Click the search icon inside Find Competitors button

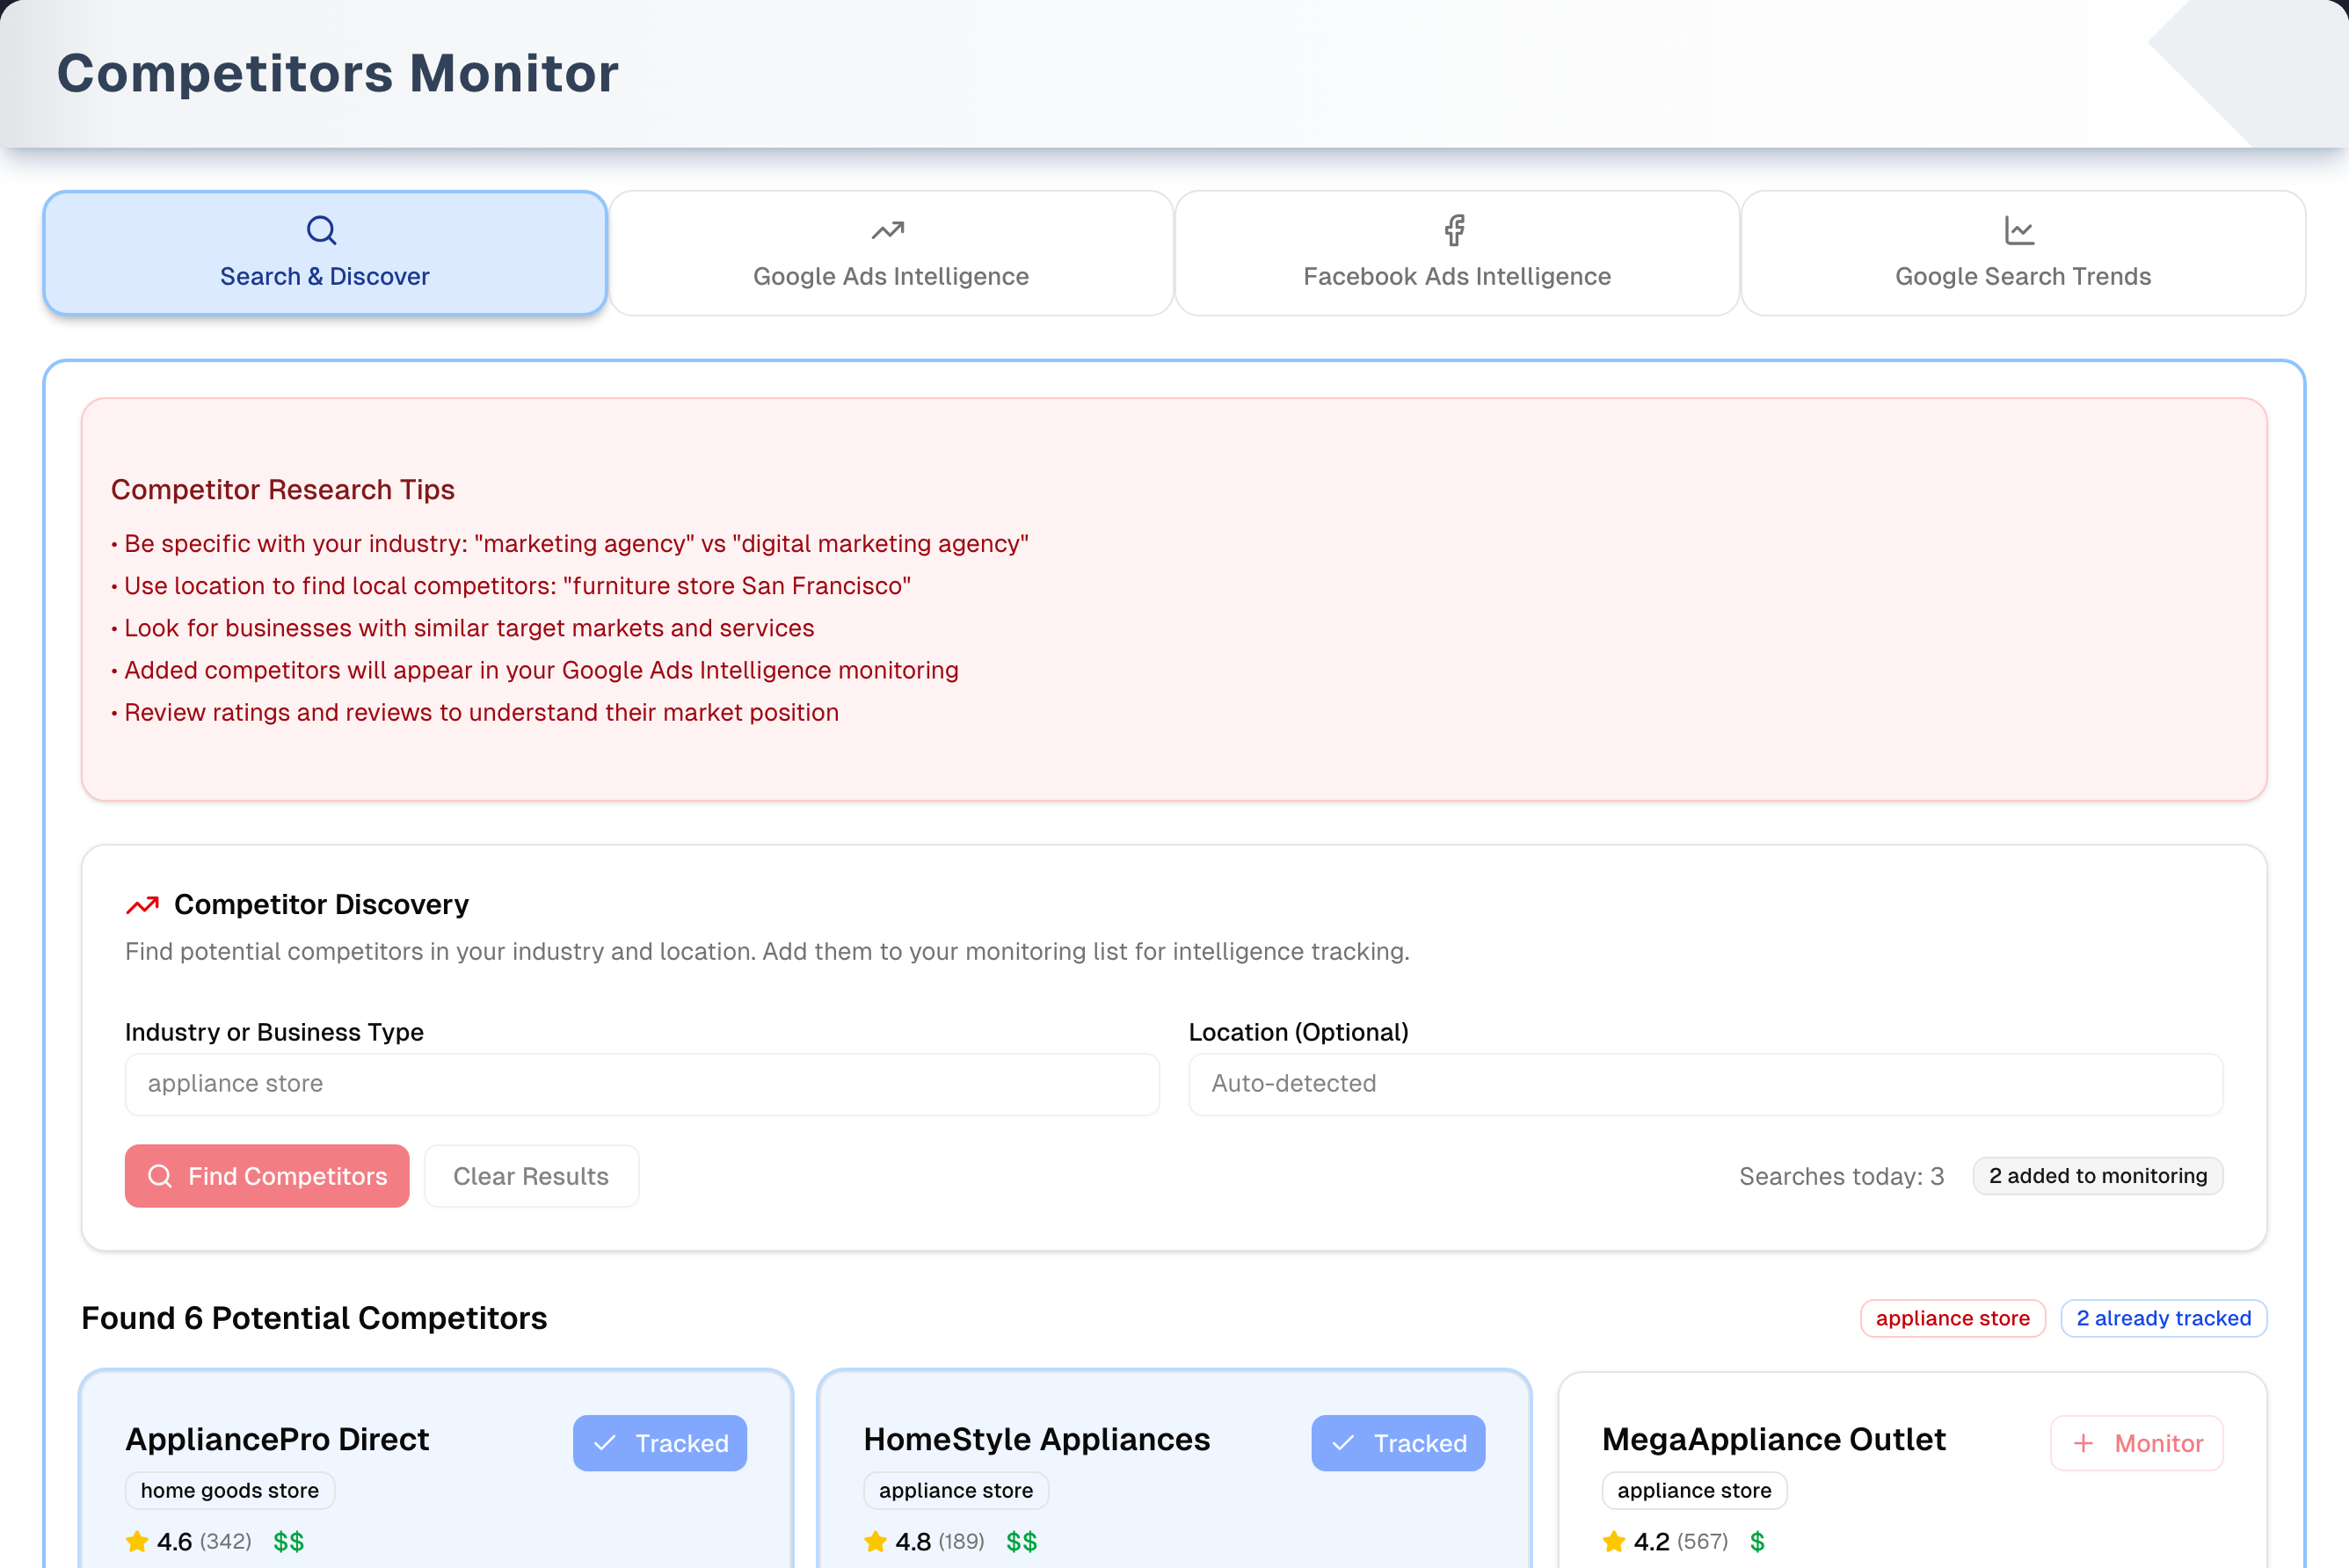point(160,1176)
